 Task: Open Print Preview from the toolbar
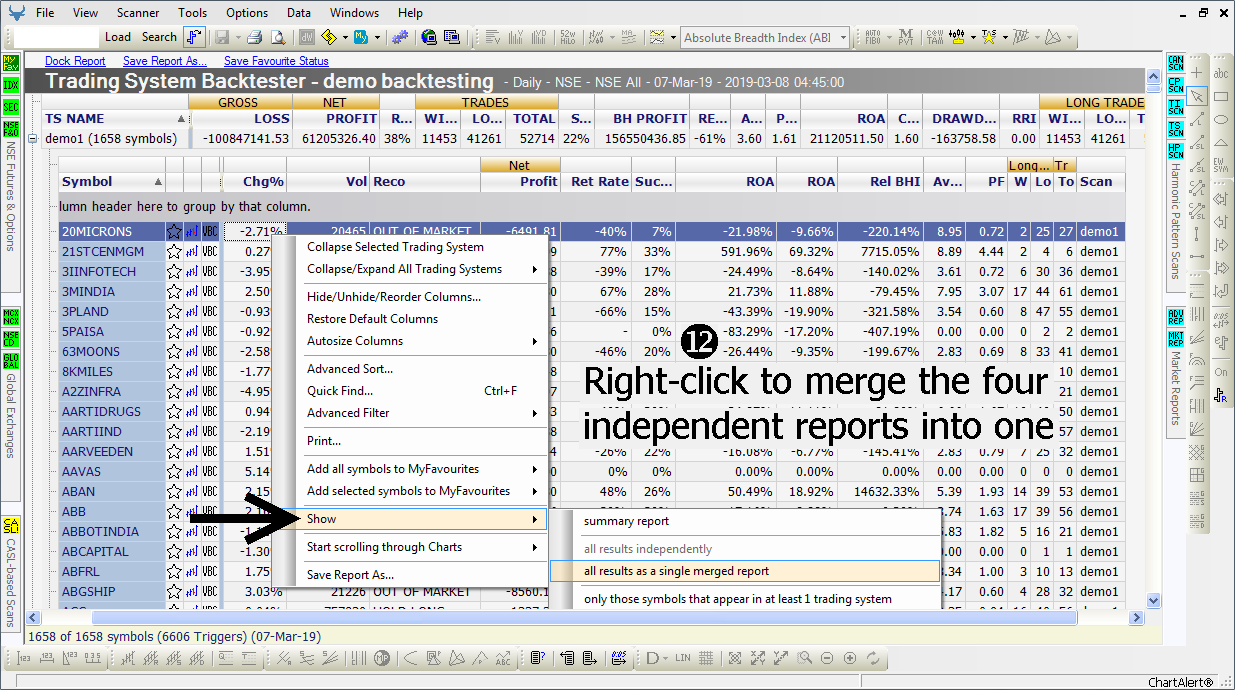point(277,37)
